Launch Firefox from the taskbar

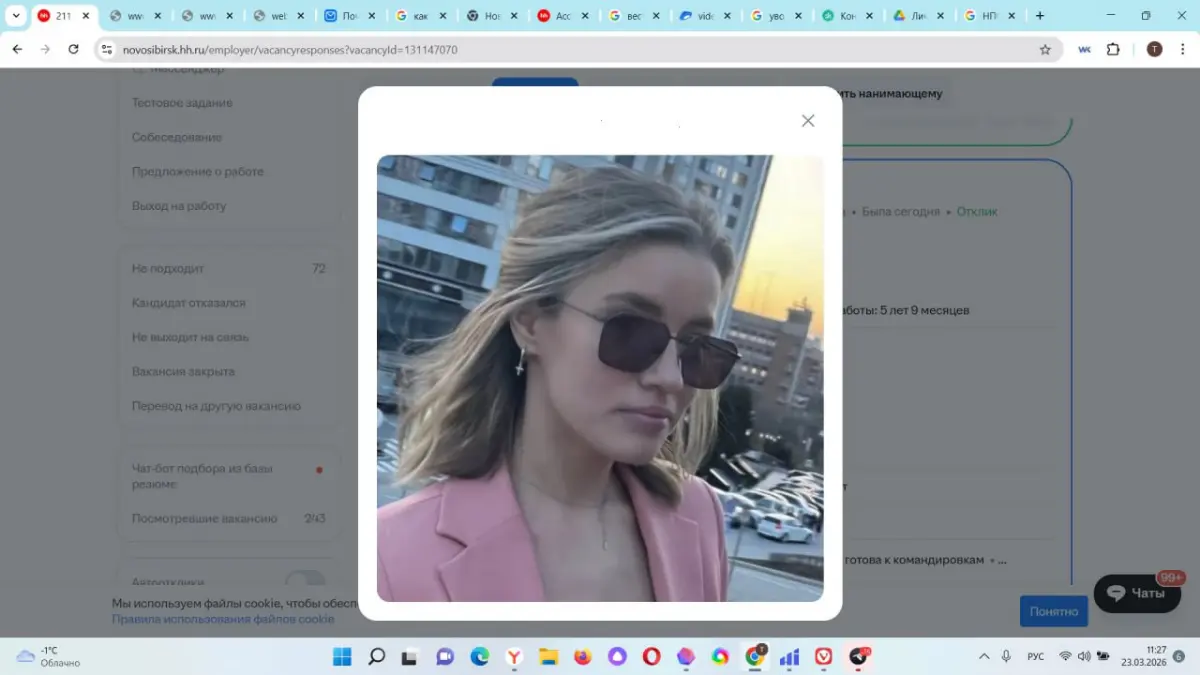(x=583, y=657)
